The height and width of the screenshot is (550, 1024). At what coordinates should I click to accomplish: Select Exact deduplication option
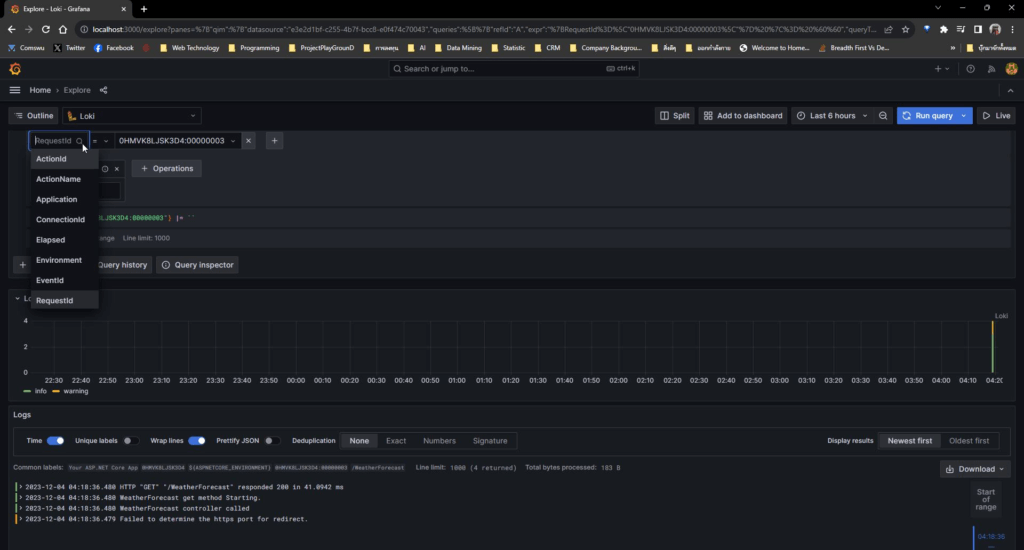click(396, 441)
